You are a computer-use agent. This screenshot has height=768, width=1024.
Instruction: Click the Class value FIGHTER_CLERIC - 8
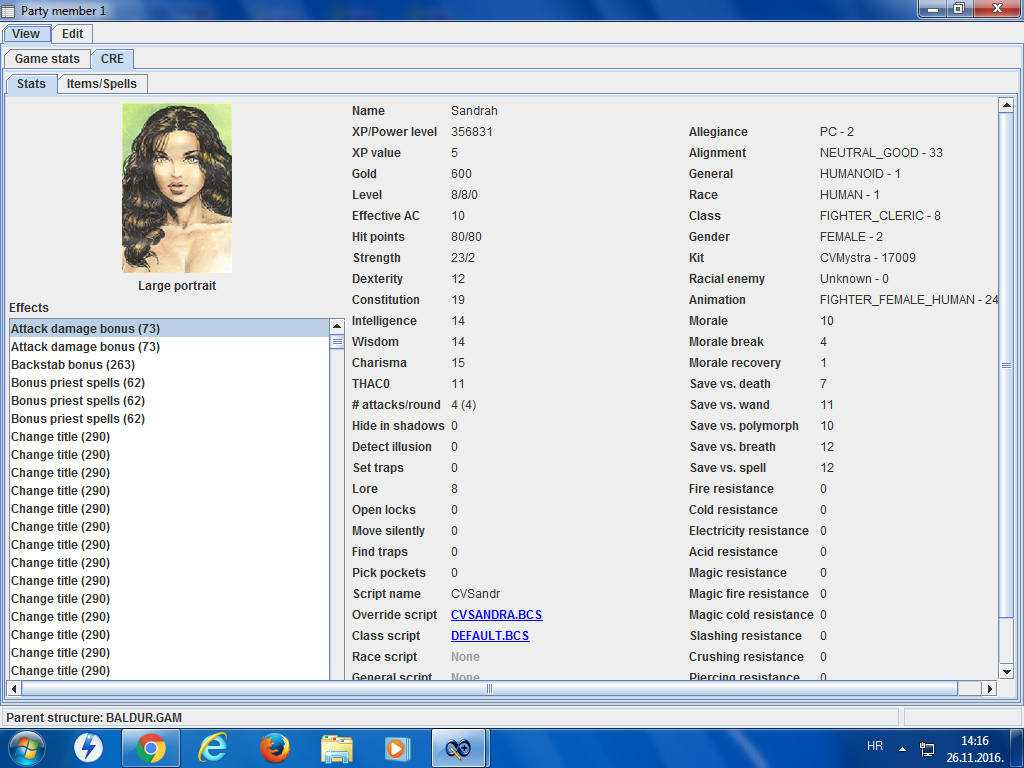coord(880,216)
